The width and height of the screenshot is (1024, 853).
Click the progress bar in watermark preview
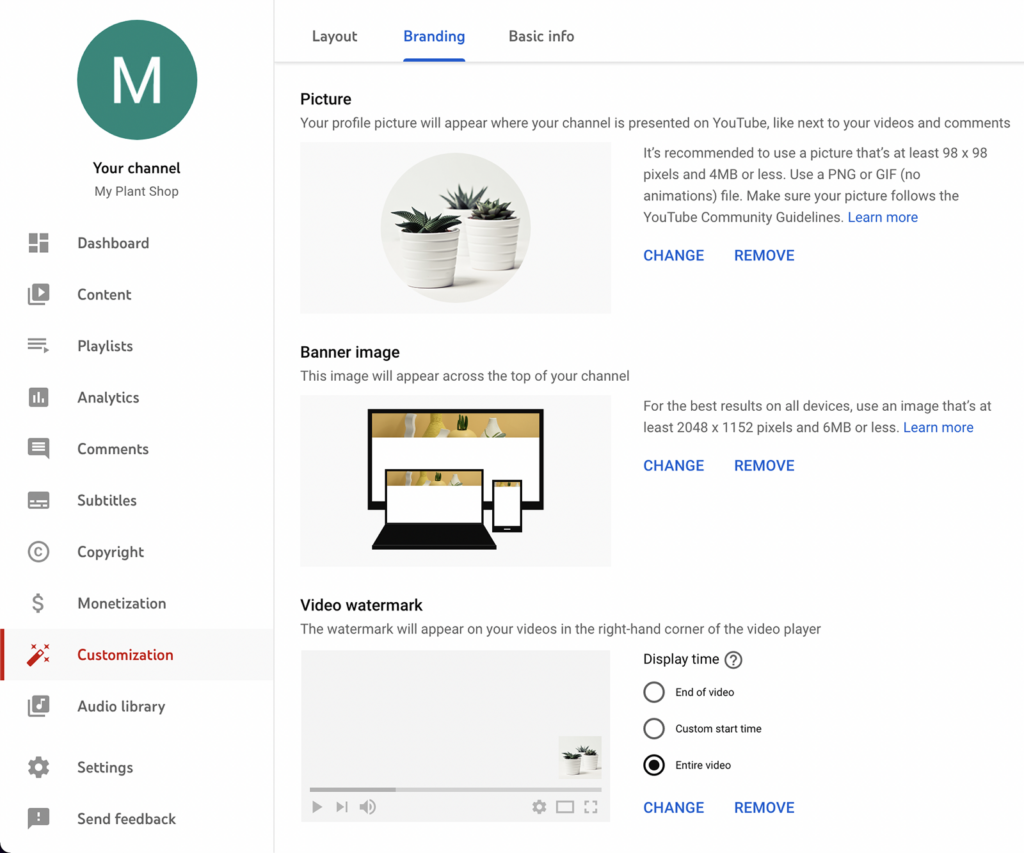[x=456, y=790]
